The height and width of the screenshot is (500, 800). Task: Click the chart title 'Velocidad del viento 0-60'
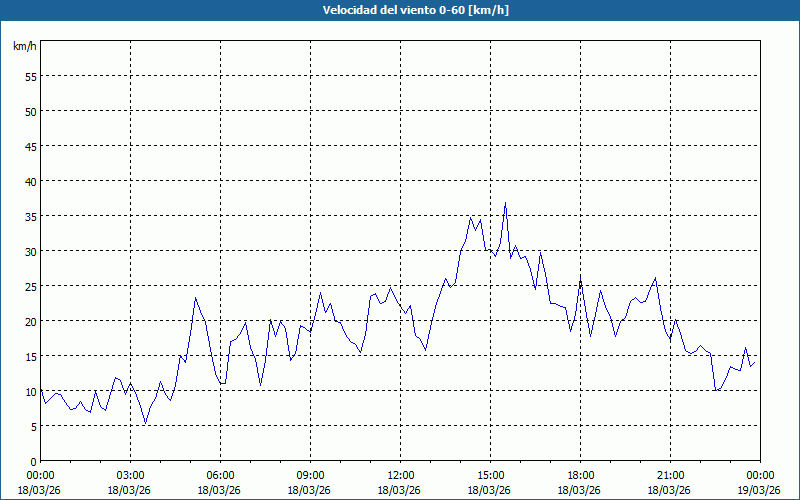point(400,10)
